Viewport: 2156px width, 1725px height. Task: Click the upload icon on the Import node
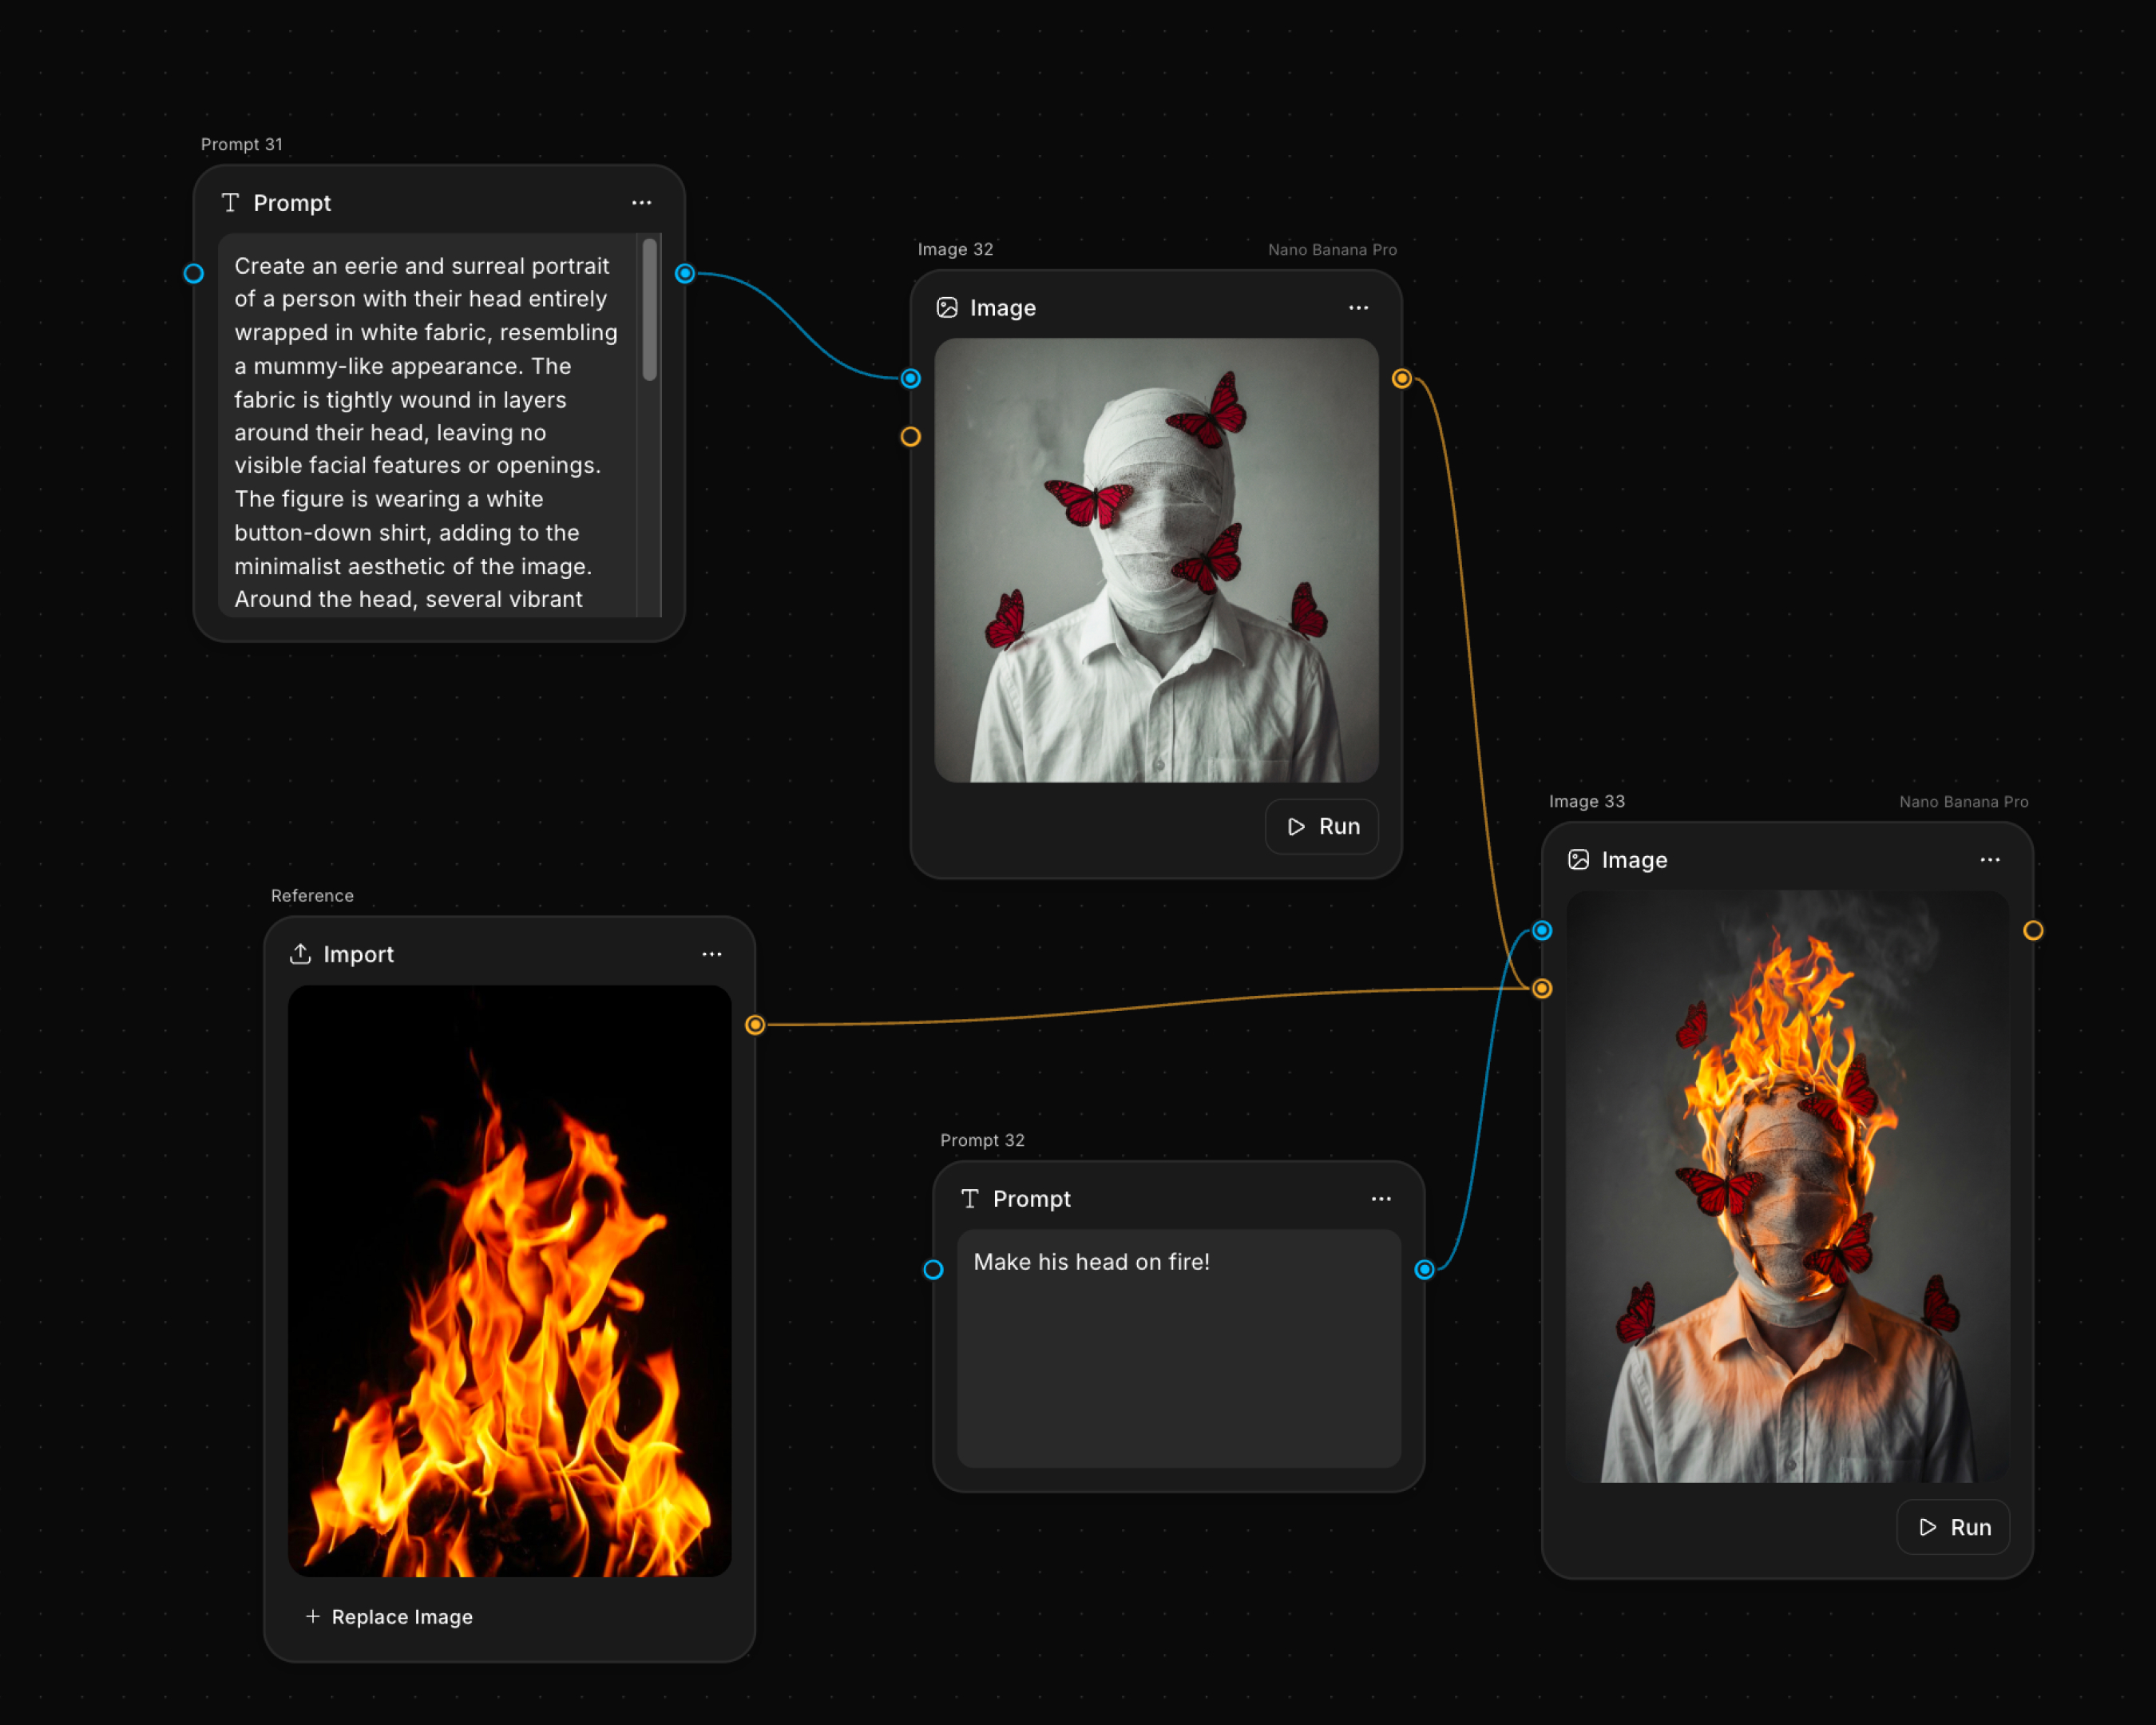(301, 954)
